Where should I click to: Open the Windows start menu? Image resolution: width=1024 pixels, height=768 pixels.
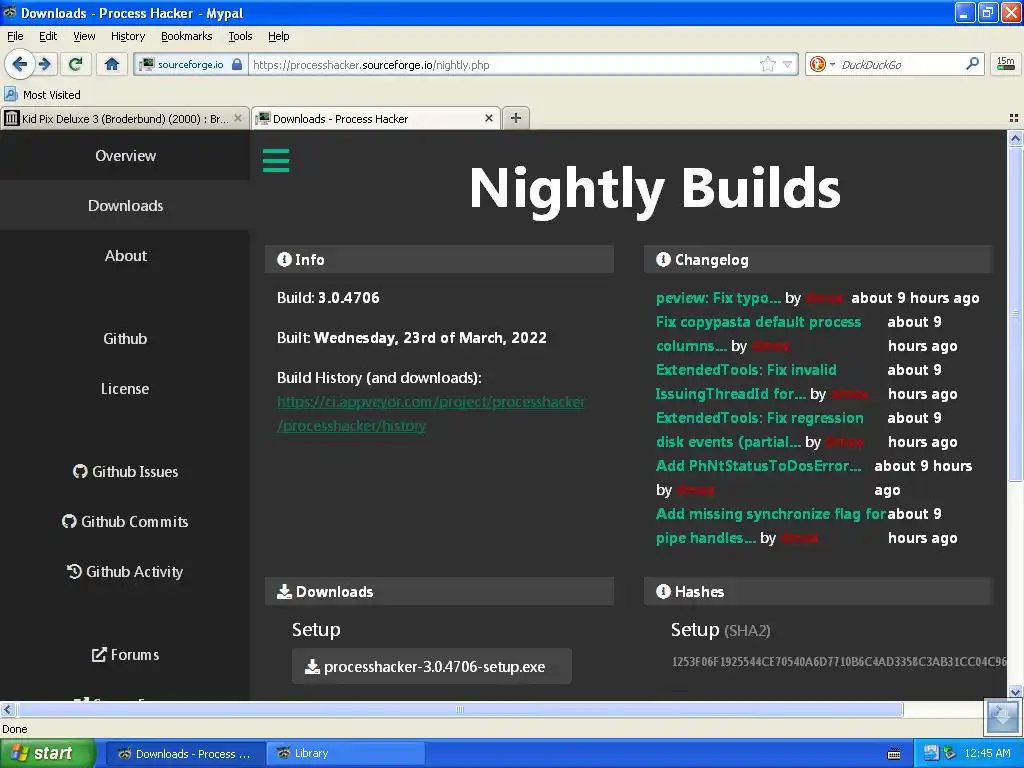(47, 754)
